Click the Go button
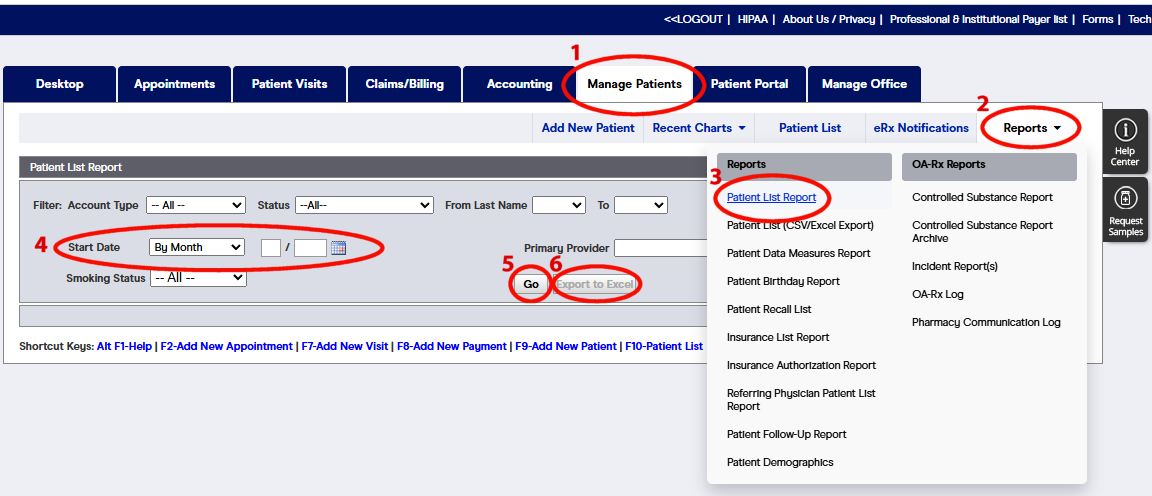 (x=531, y=285)
